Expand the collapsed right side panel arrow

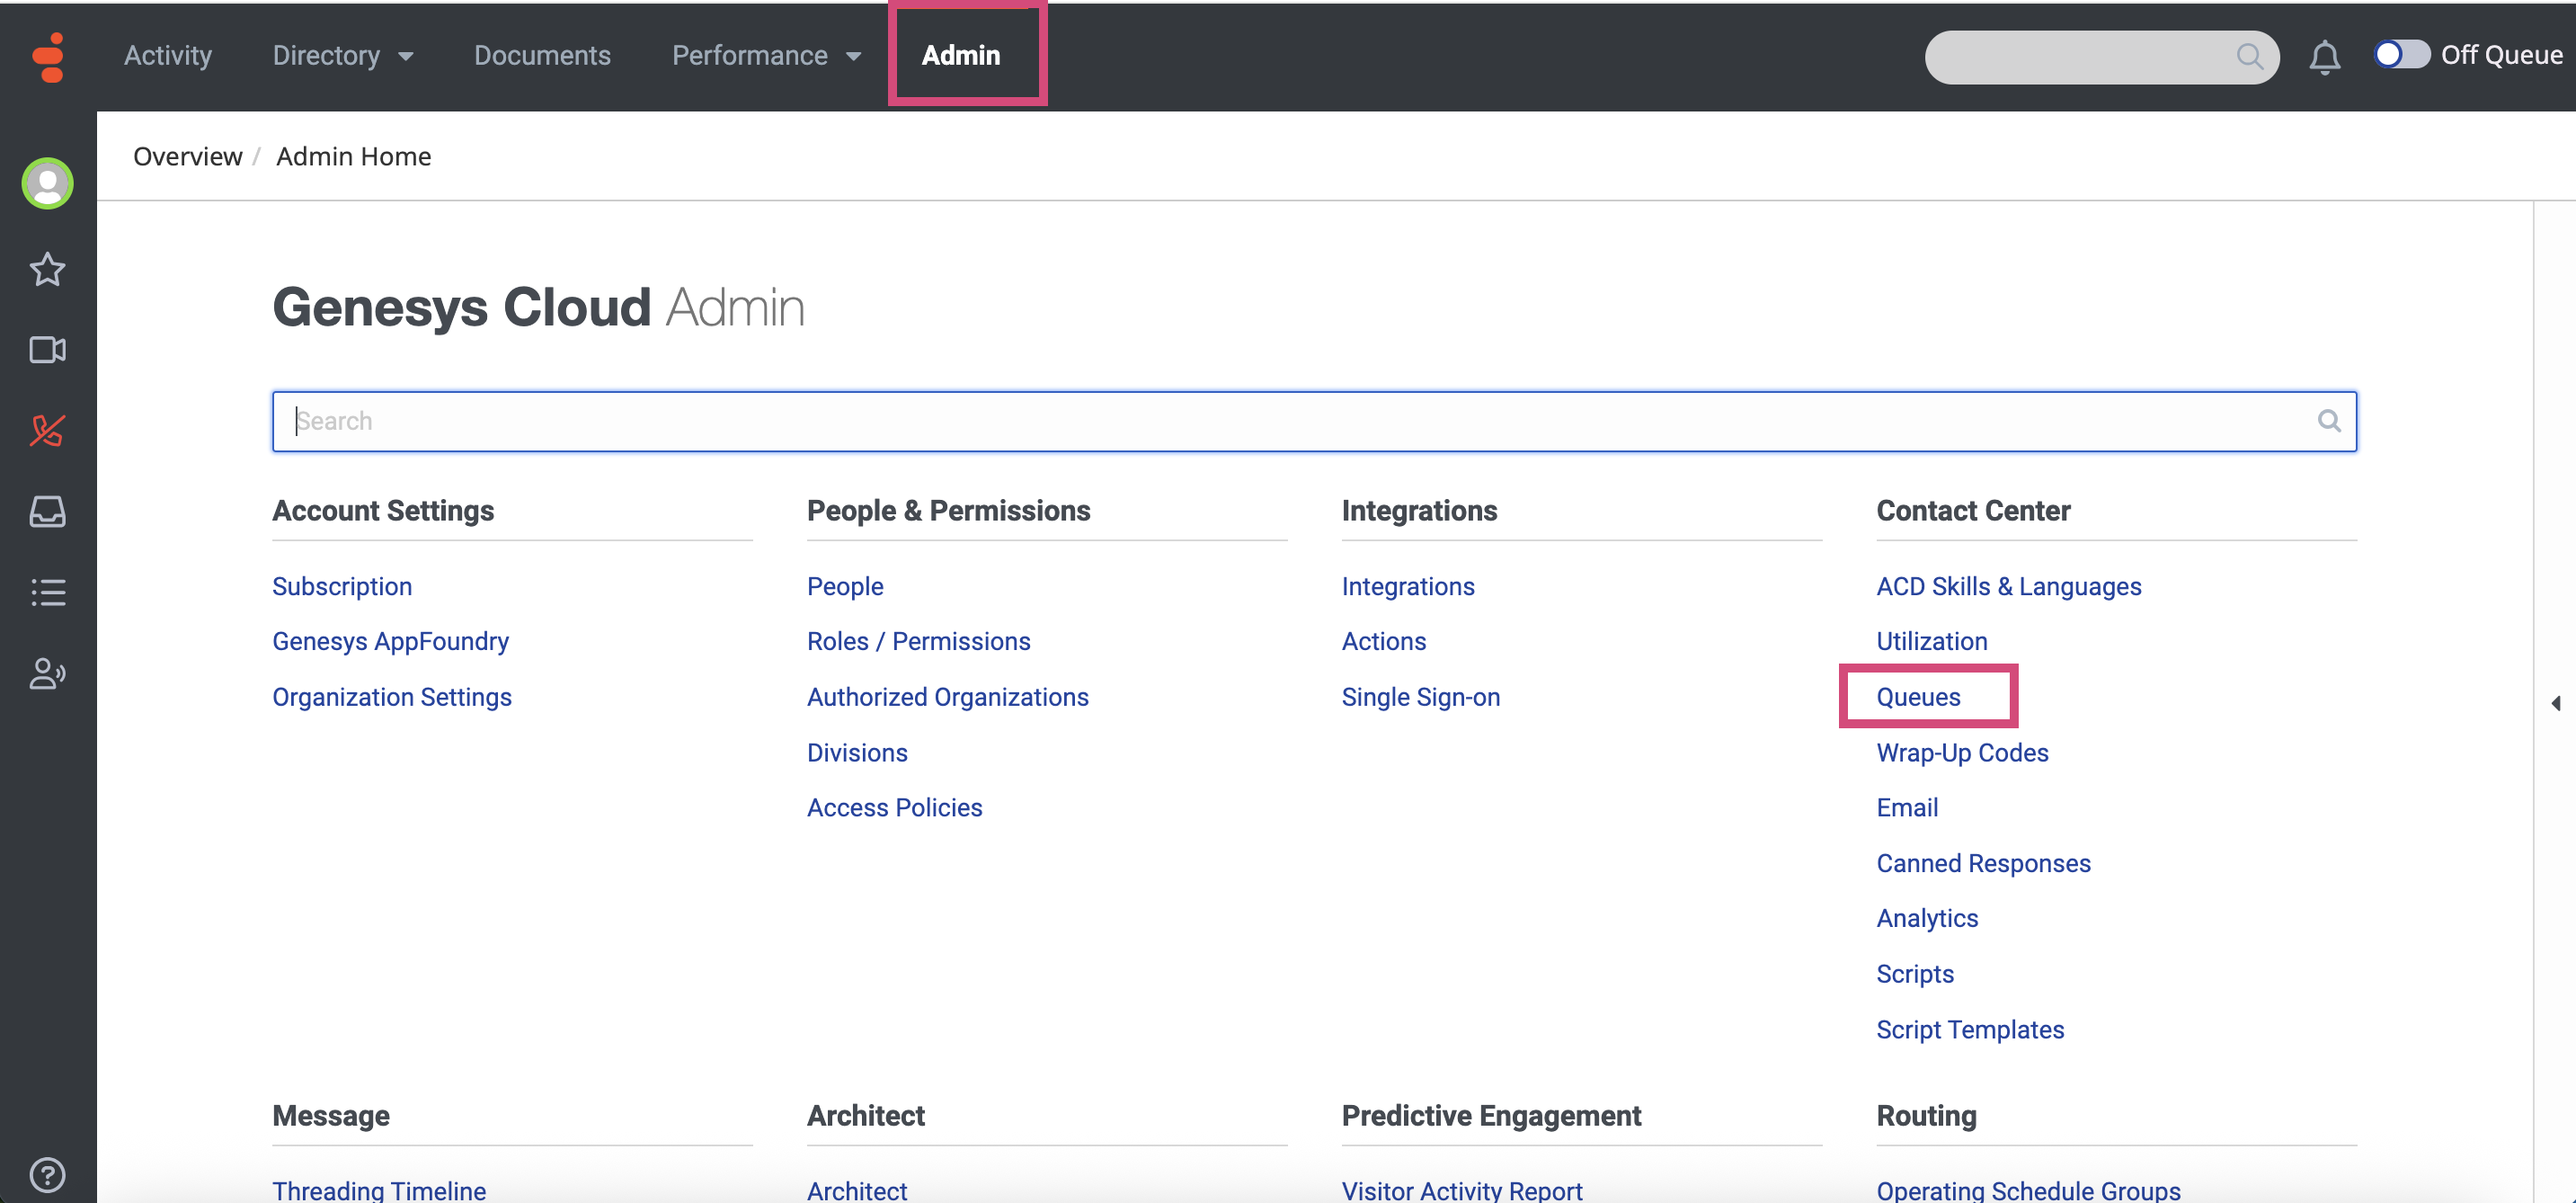click(2555, 703)
